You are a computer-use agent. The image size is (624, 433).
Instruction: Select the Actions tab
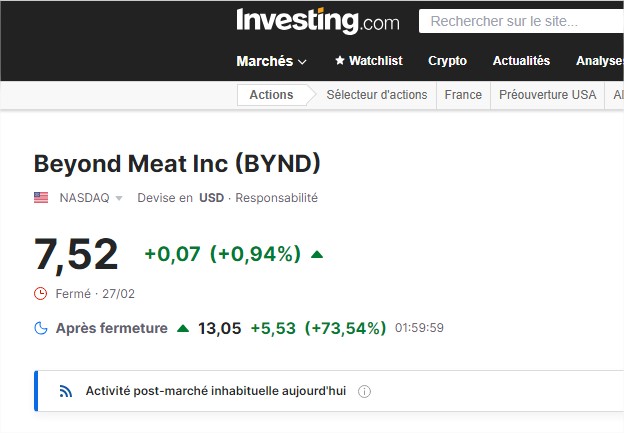click(x=271, y=95)
